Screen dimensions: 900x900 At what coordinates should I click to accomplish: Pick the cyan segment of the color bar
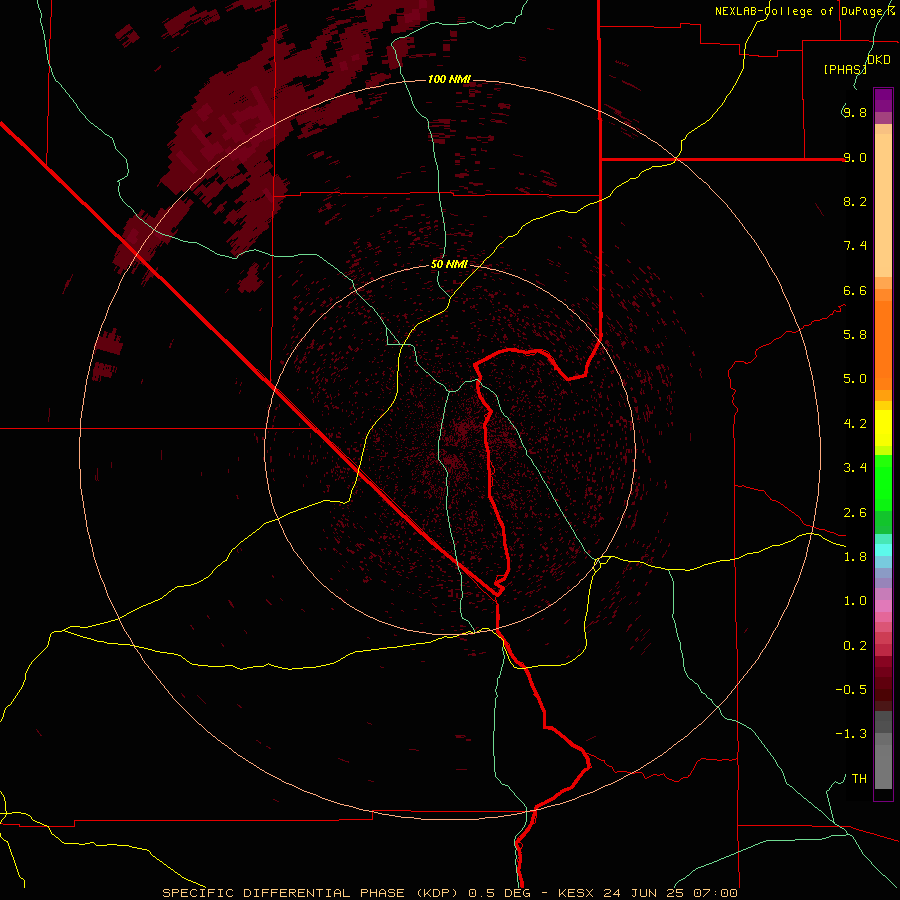(x=883, y=550)
